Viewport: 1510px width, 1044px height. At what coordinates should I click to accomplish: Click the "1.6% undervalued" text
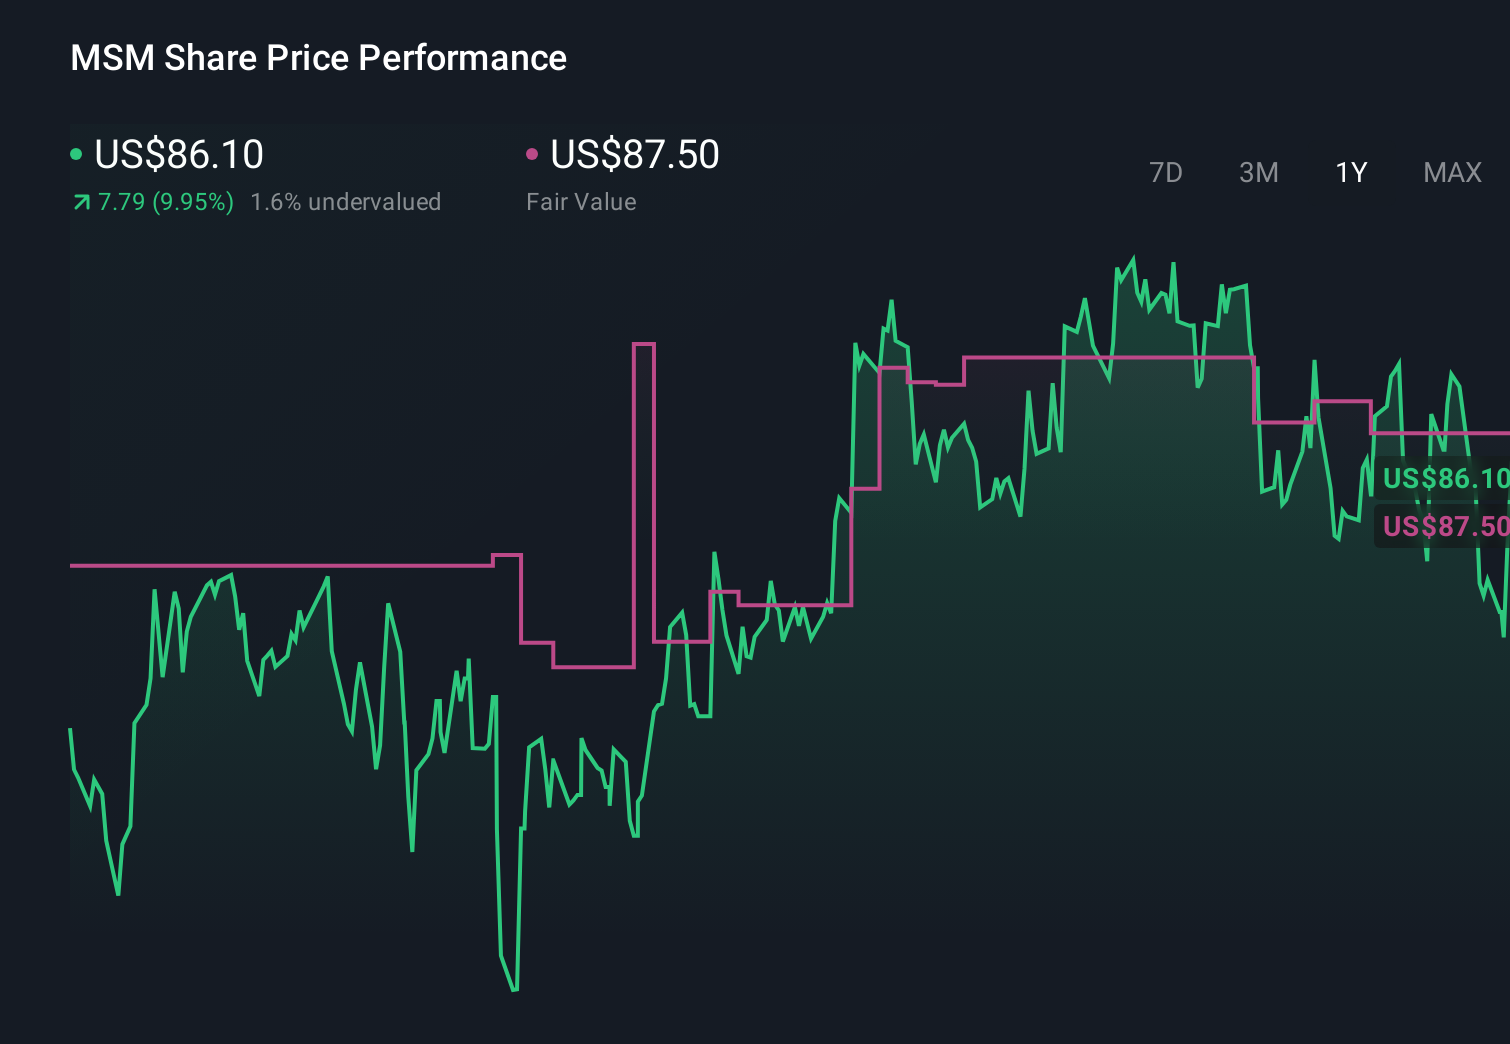[346, 201]
